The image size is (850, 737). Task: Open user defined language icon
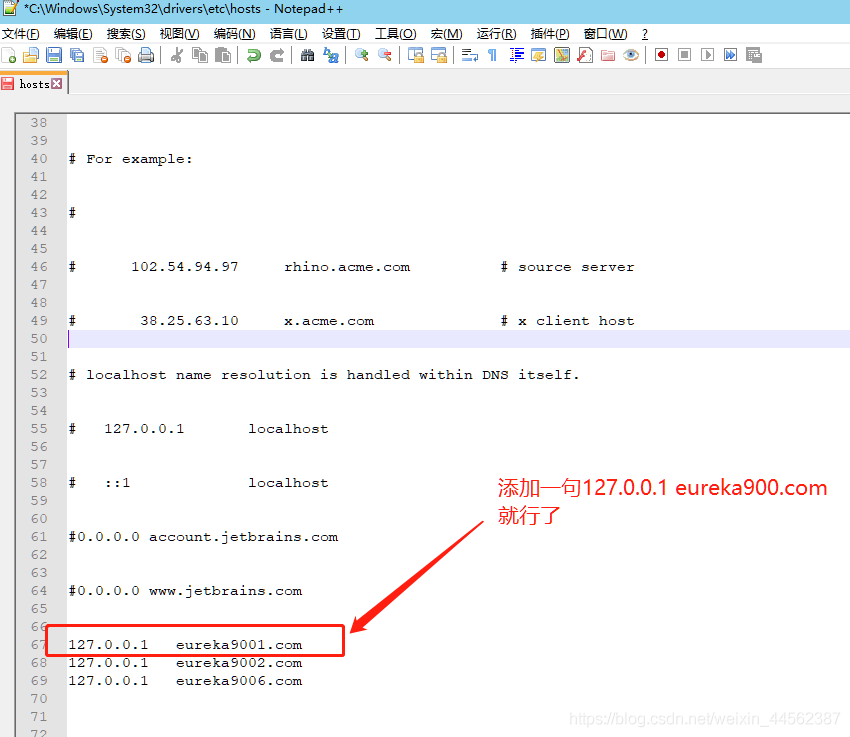coord(539,55)
